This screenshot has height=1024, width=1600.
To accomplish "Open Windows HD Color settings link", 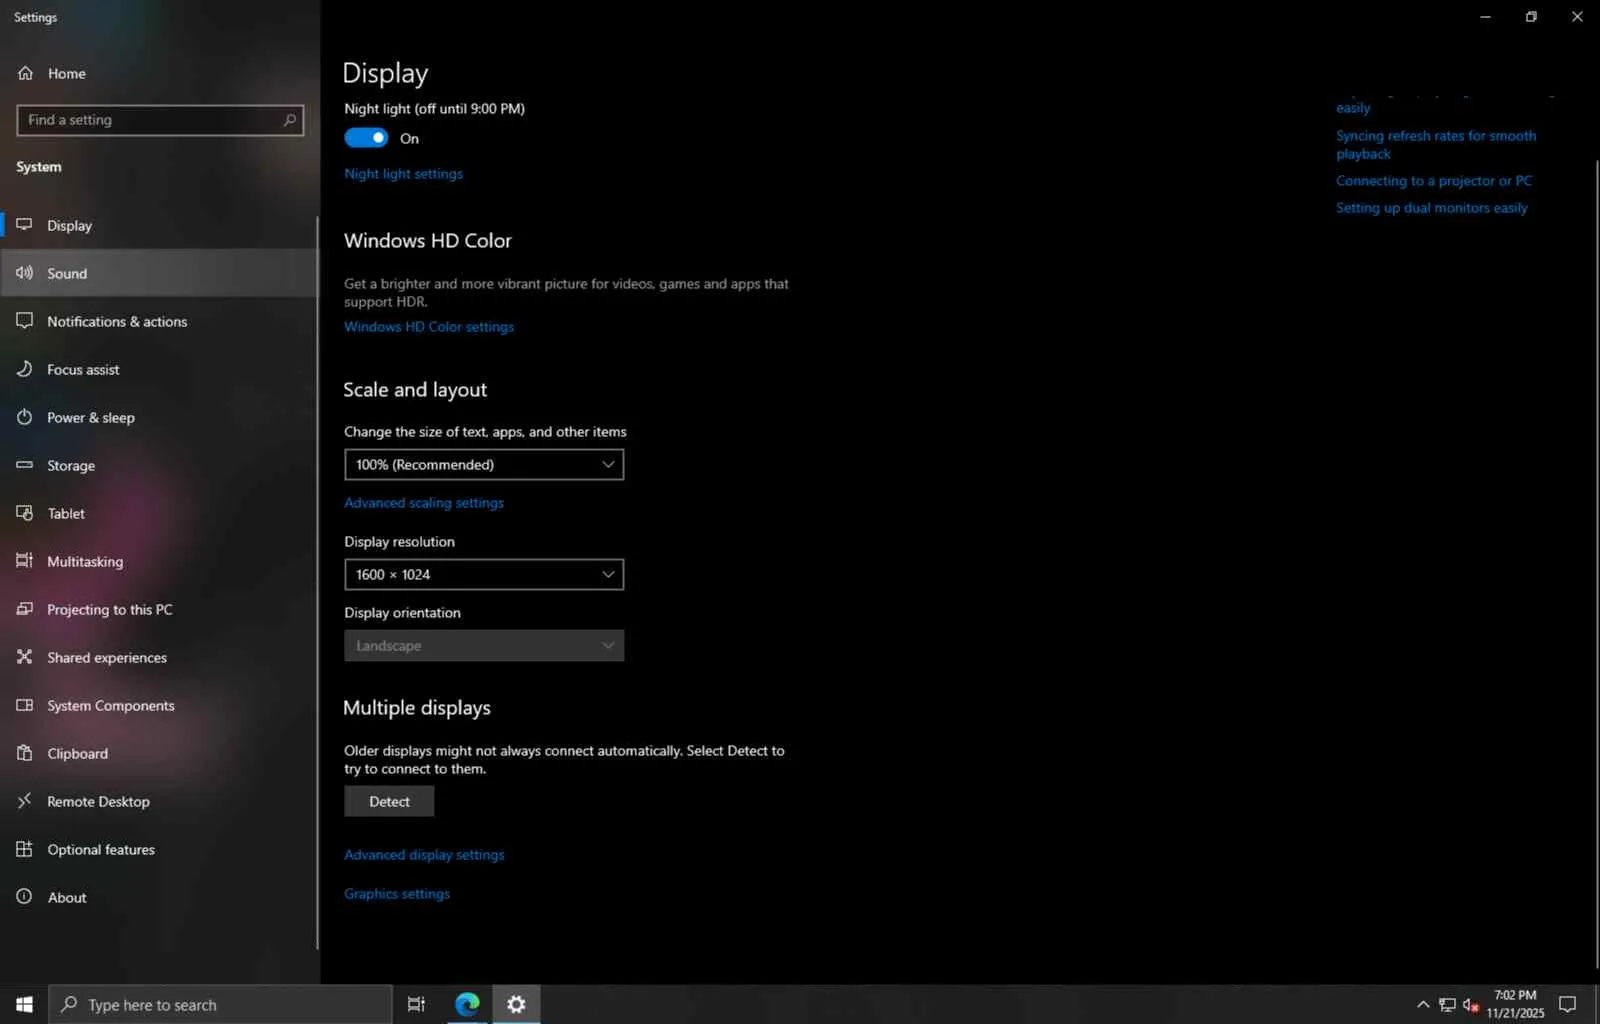I will [x=429, y=326].
